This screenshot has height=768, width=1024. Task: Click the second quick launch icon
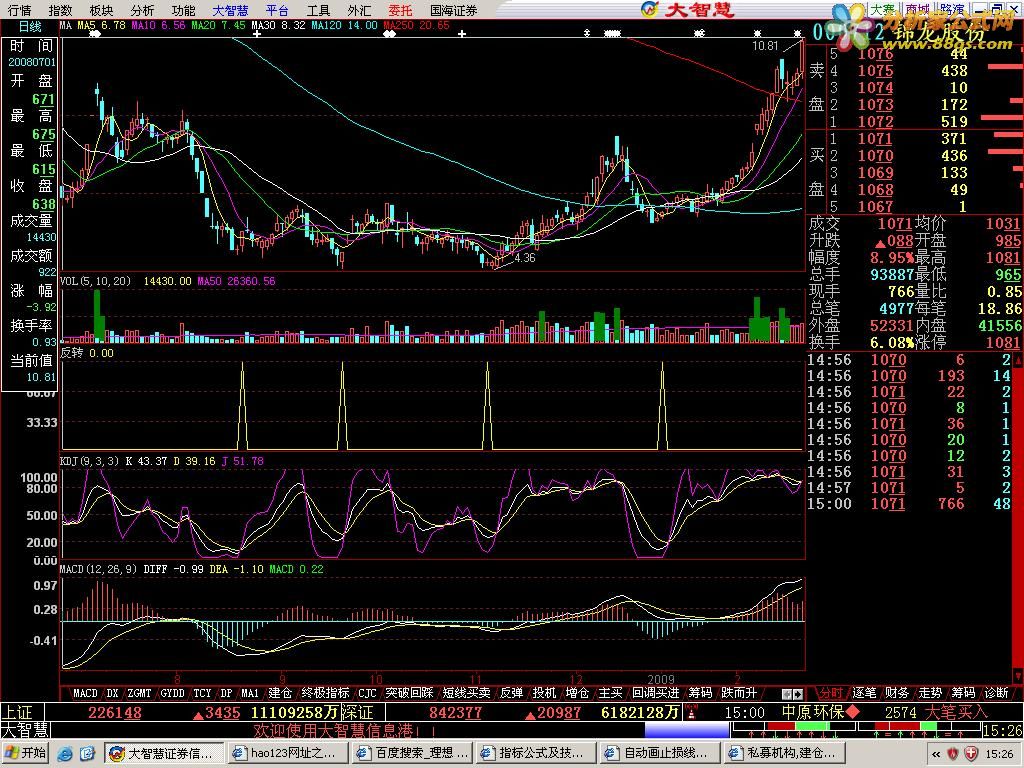[88, 754]
